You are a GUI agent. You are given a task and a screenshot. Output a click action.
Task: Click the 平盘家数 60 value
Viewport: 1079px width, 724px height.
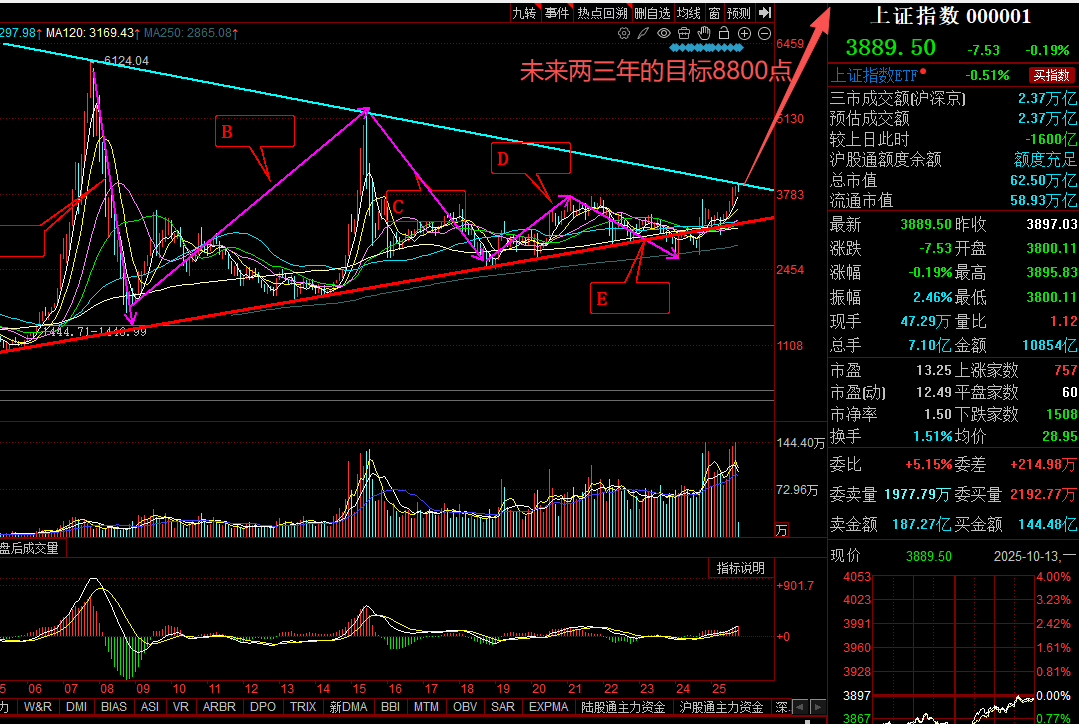point(1069,392)
